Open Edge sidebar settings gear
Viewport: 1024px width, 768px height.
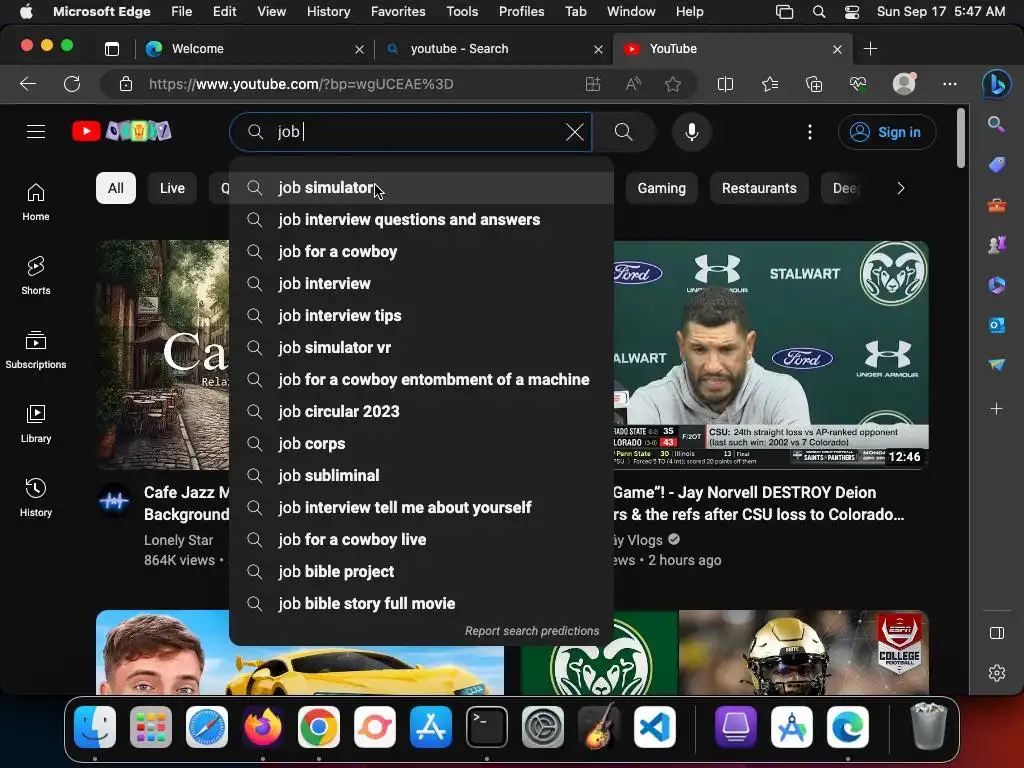pos(997,673)
